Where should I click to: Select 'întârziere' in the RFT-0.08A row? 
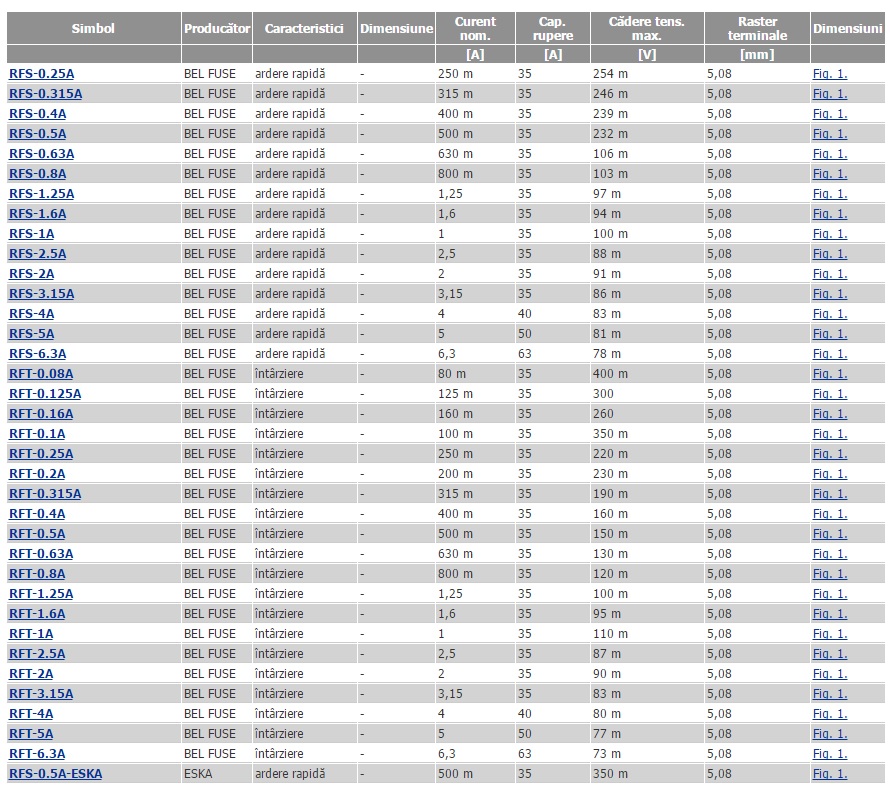point(279,374)
